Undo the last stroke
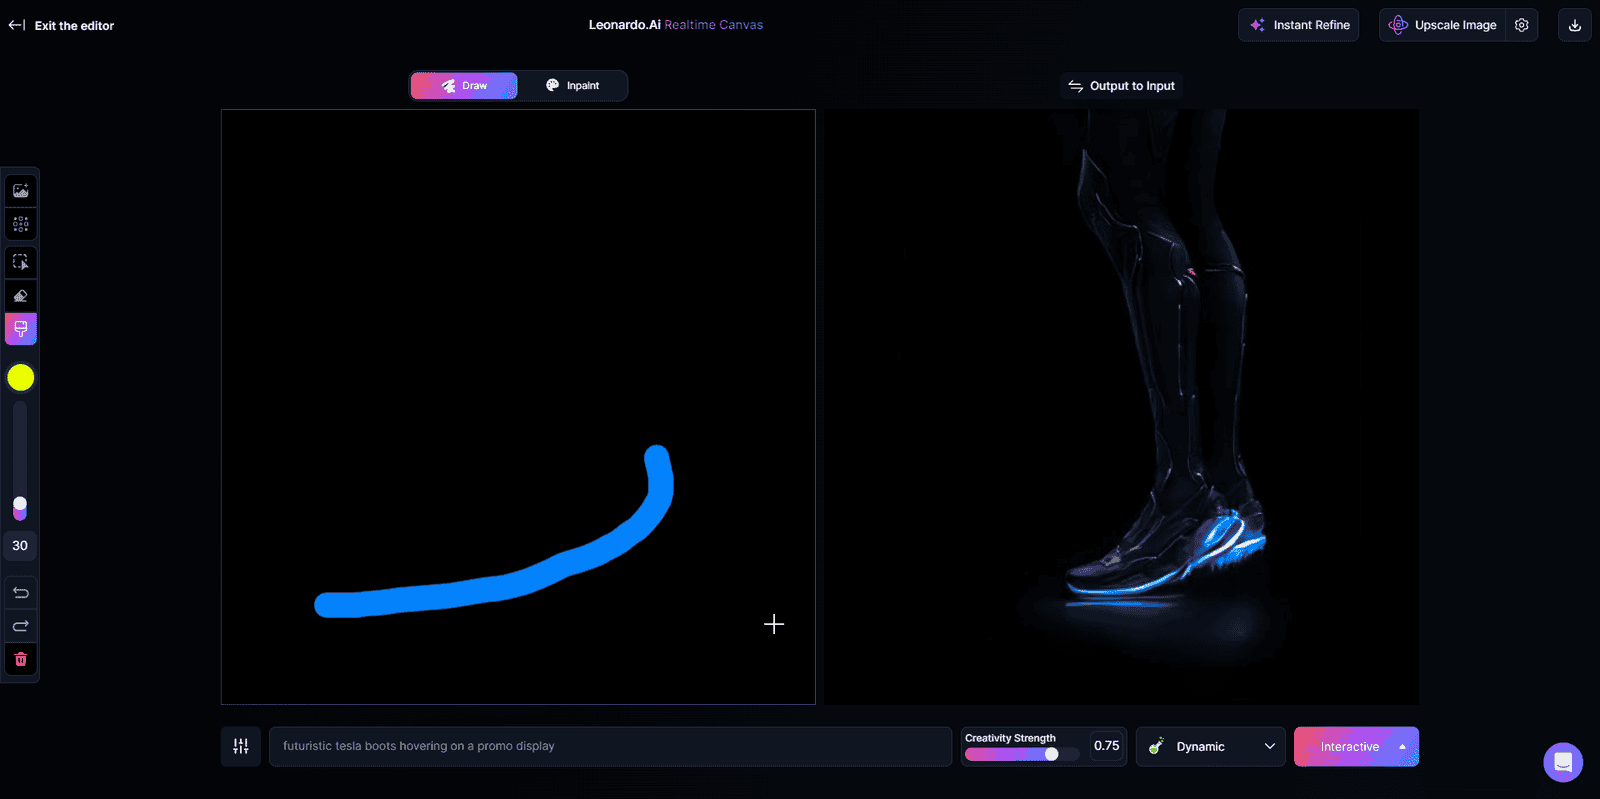Viewport: 1600px width, 799px height. pyautogui.click(x=21, y=592)
